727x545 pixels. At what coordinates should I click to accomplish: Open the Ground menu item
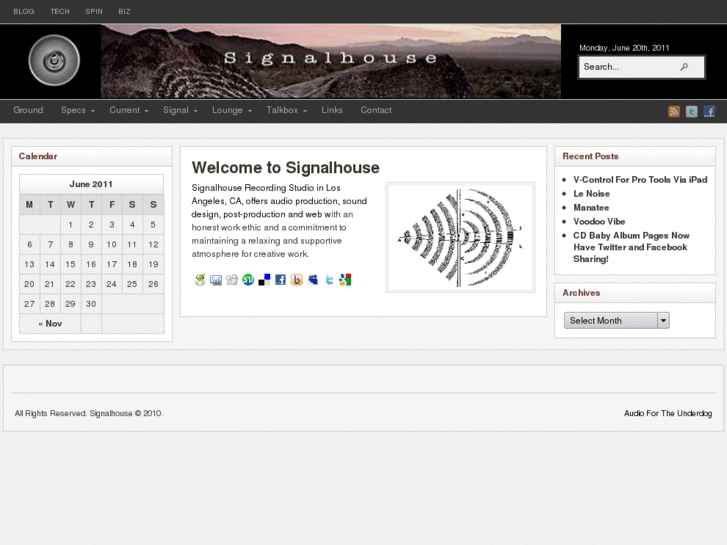tap(28, 110)
